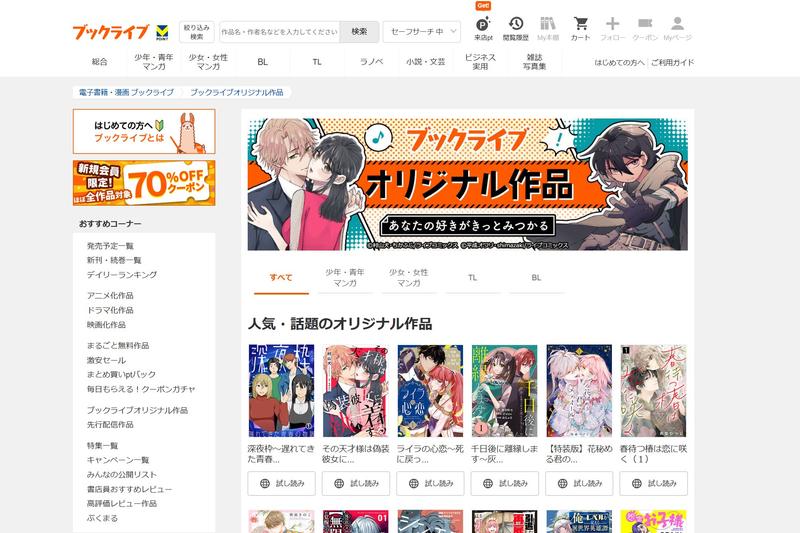
Task: Open the 春待つ椿は恋に咲く cover
Action: pos(654,391)
